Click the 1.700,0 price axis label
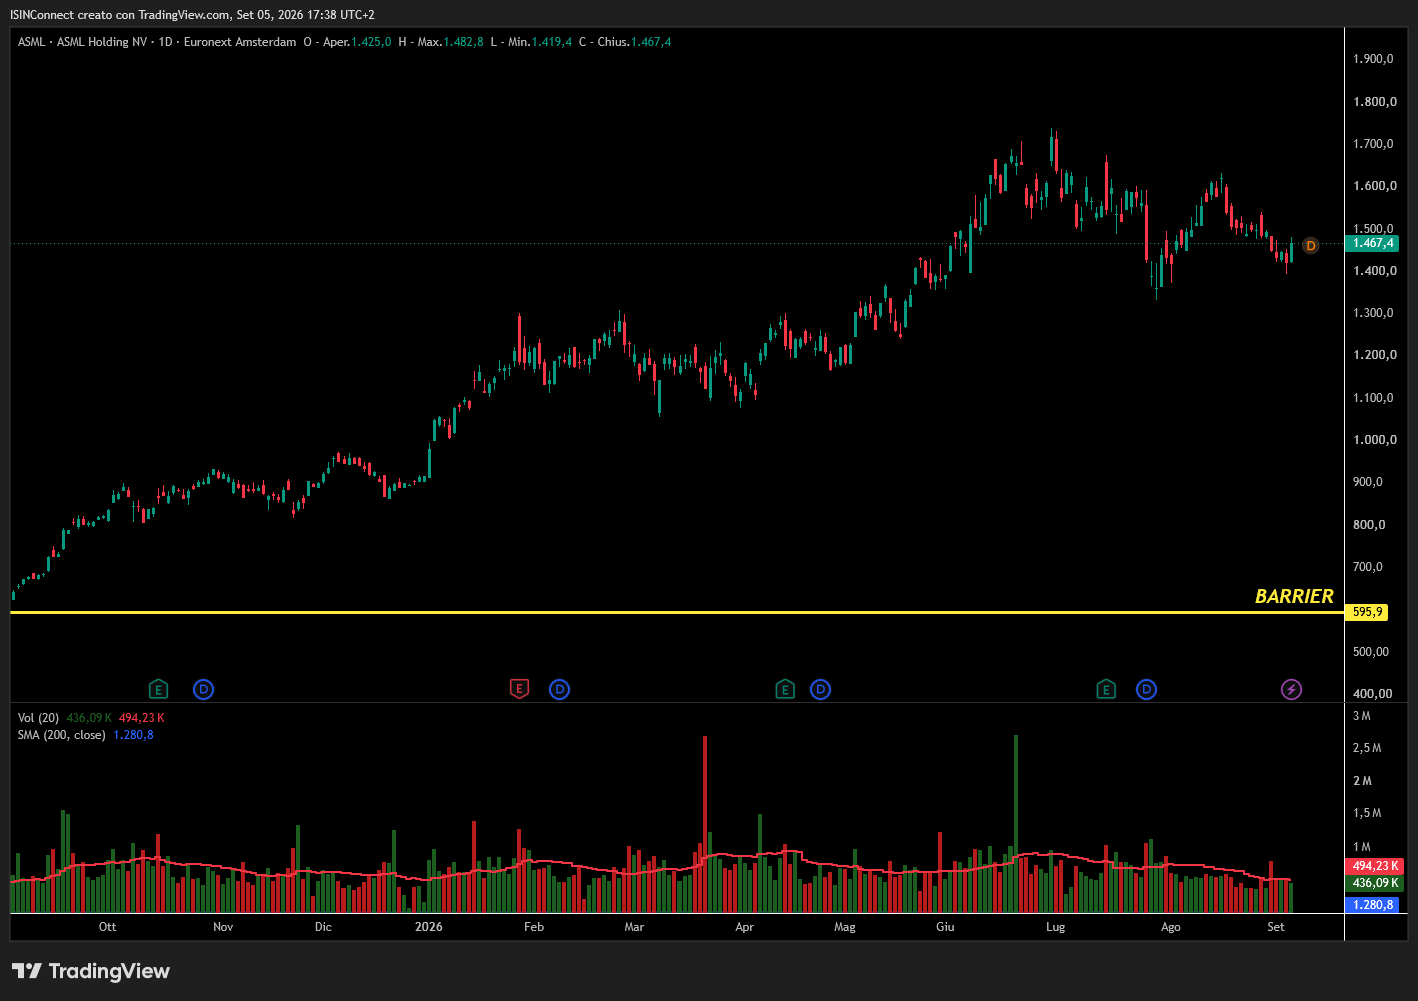The image size is (1418, 1001). coord(1373,144)
